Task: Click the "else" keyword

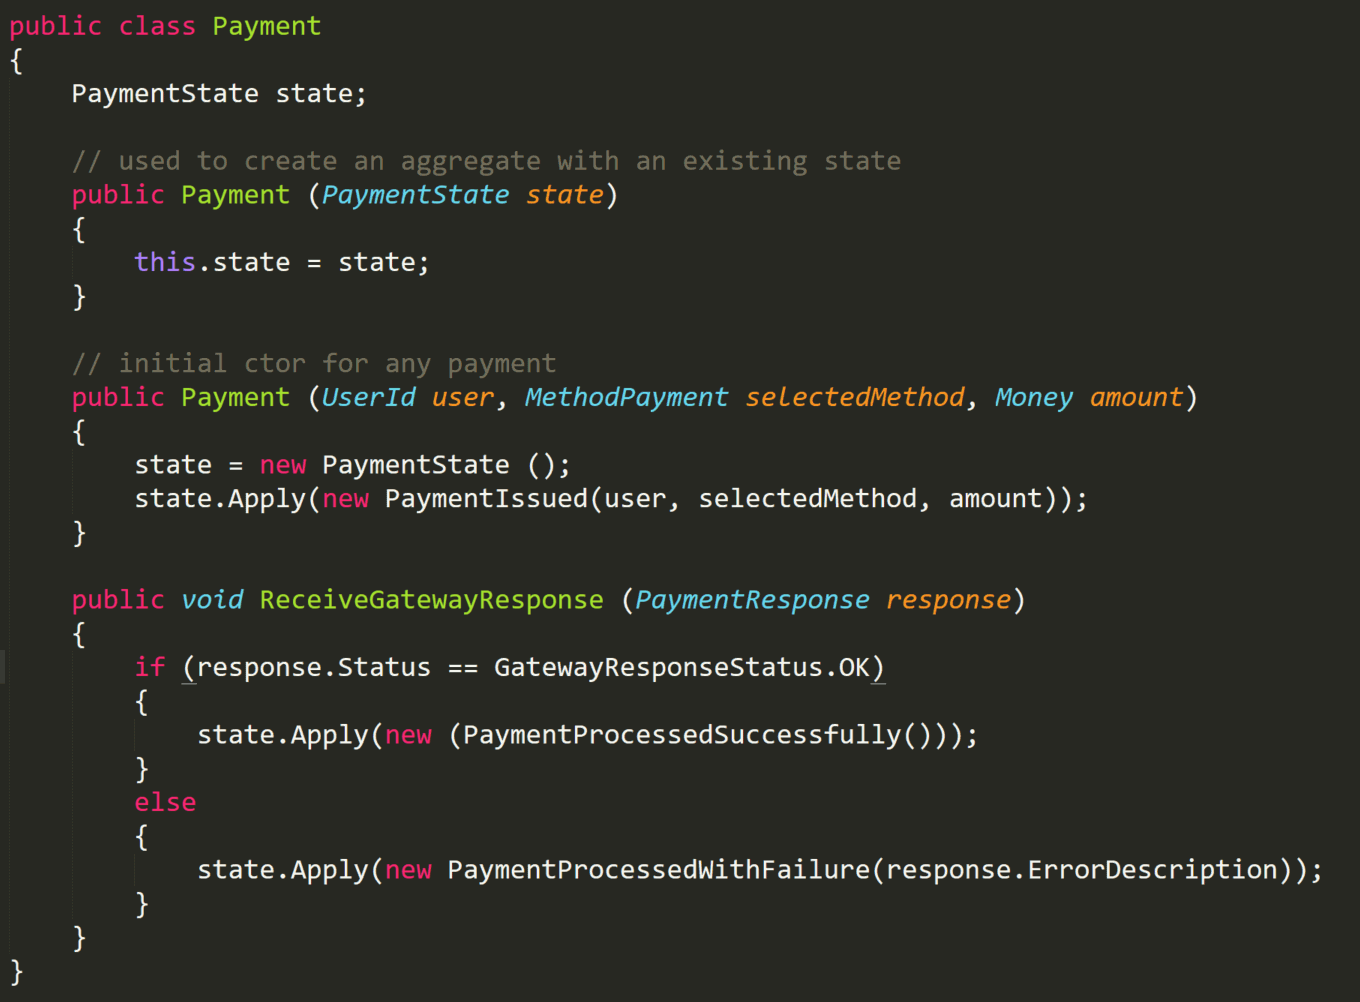Action: click(165, 802)
